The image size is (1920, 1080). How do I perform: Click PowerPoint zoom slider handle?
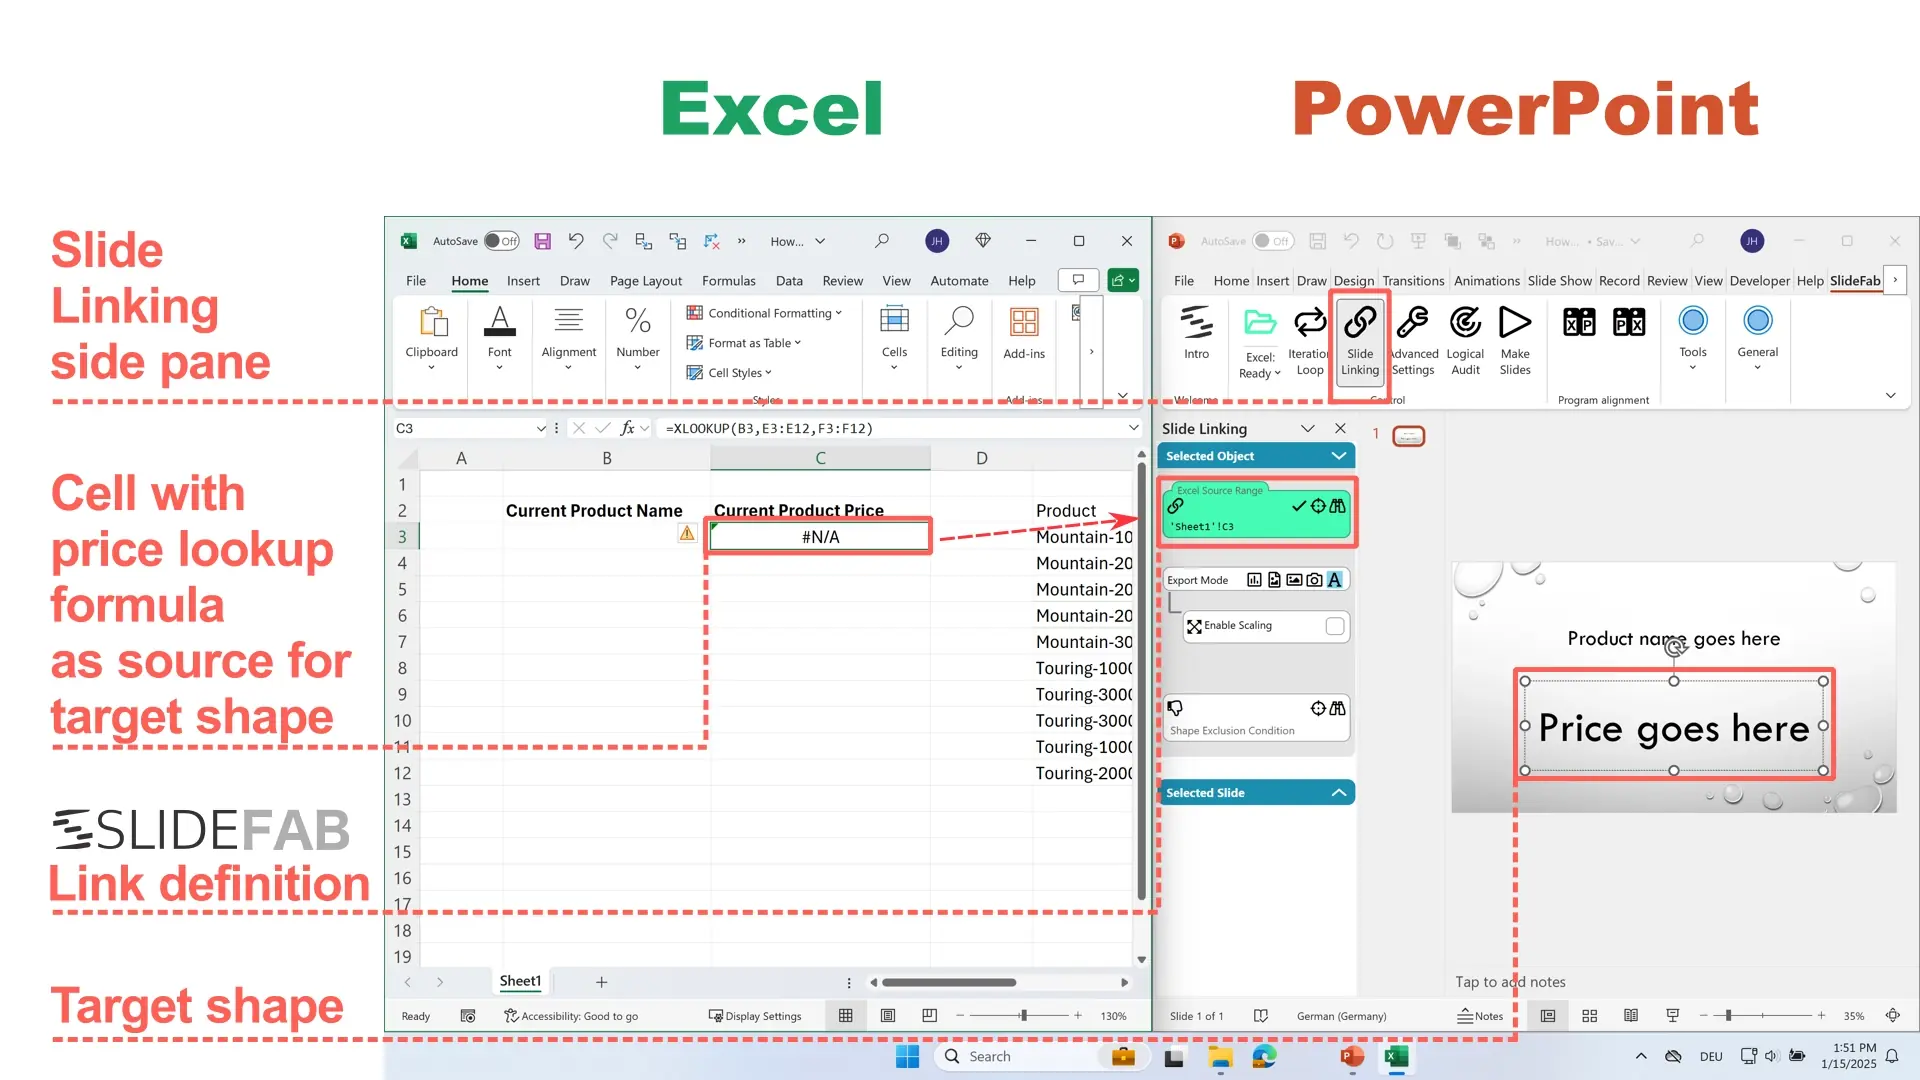1728,1015
